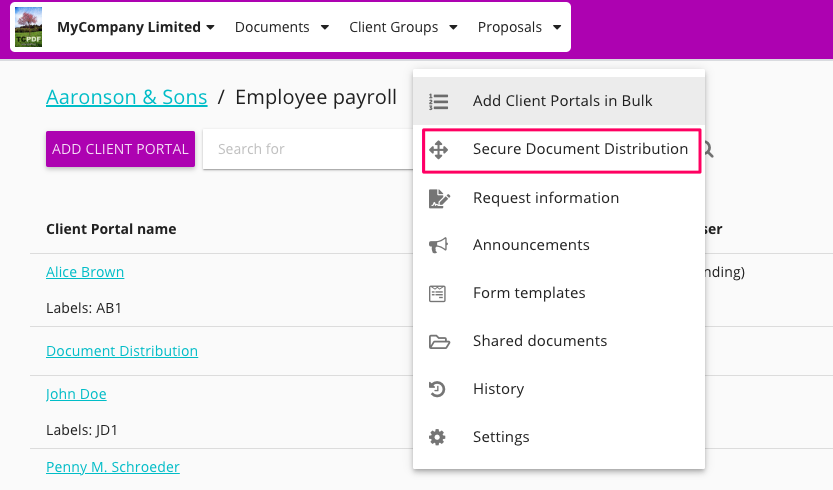
Task: Click the History clock icon
Action: coord(438,389)
